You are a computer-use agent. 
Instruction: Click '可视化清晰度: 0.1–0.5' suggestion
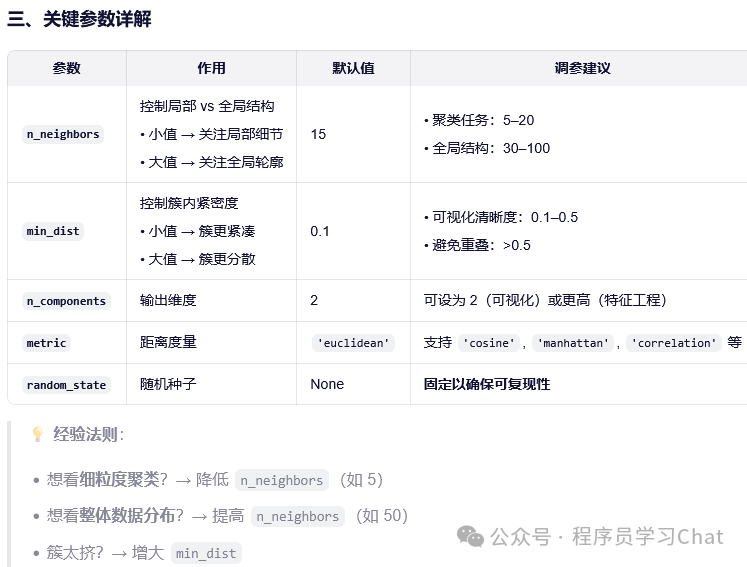(x=501, y=217)
